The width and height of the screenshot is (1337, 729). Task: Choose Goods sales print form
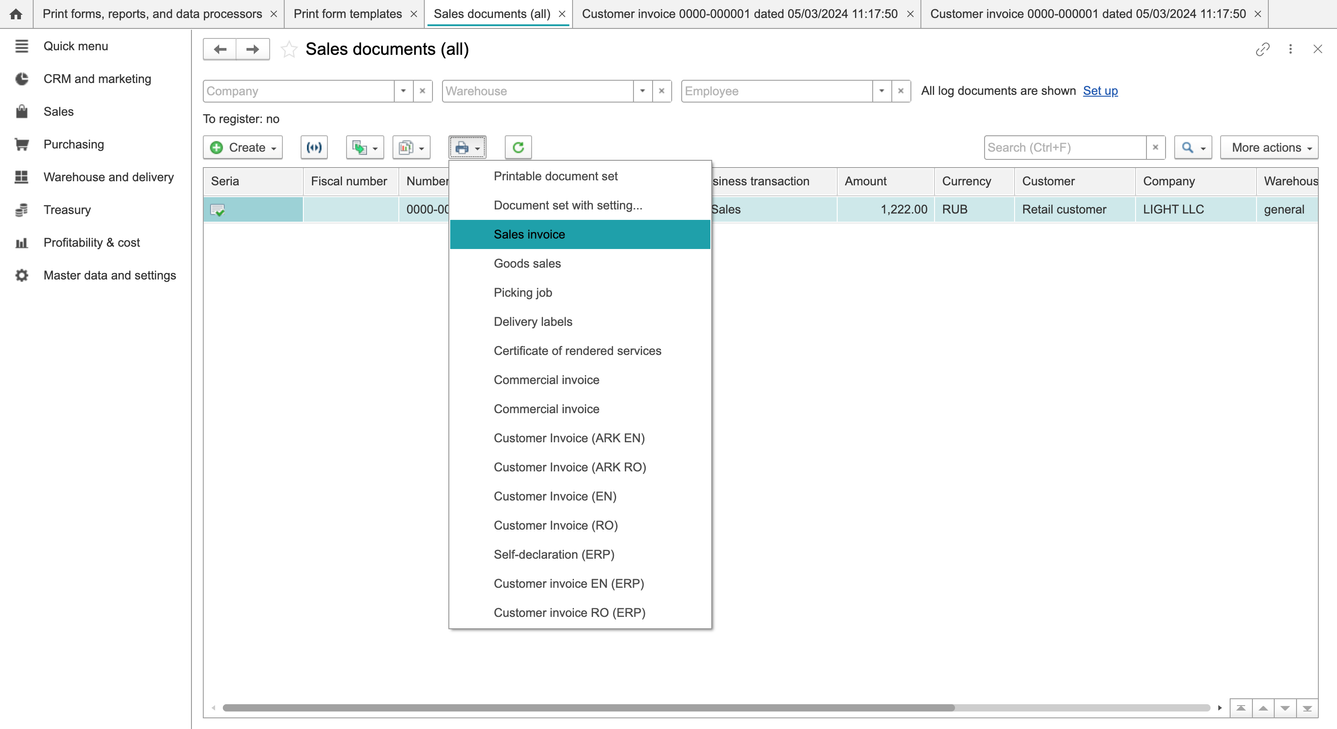[580, 263]
